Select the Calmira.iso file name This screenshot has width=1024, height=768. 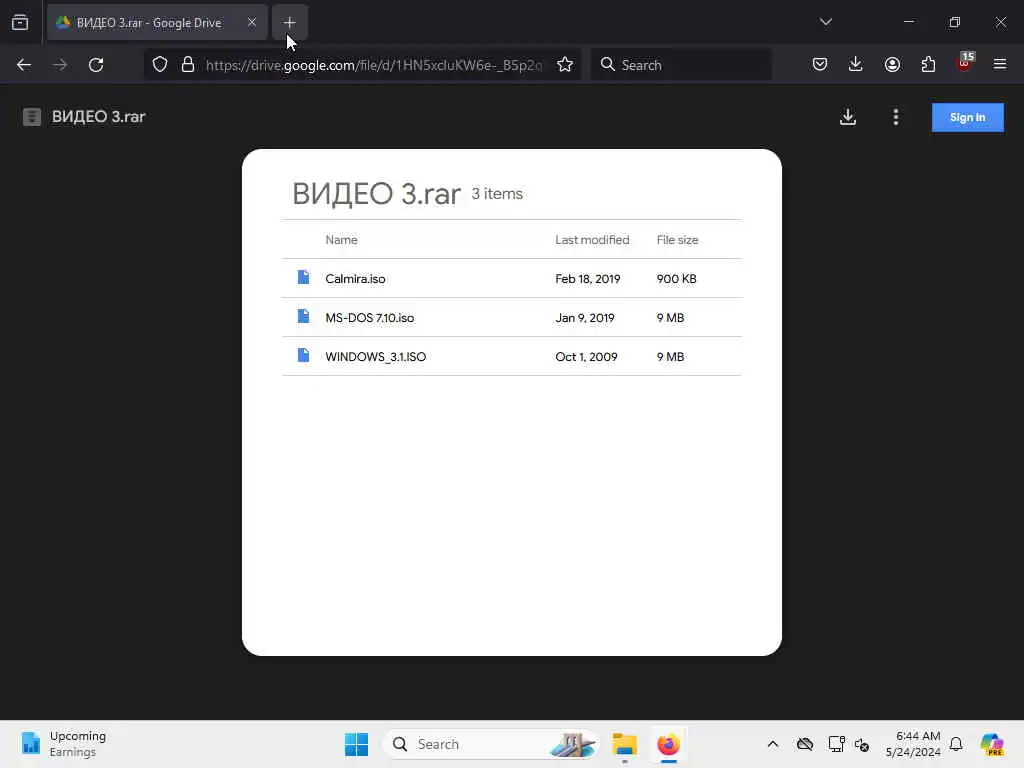point(355,279)
